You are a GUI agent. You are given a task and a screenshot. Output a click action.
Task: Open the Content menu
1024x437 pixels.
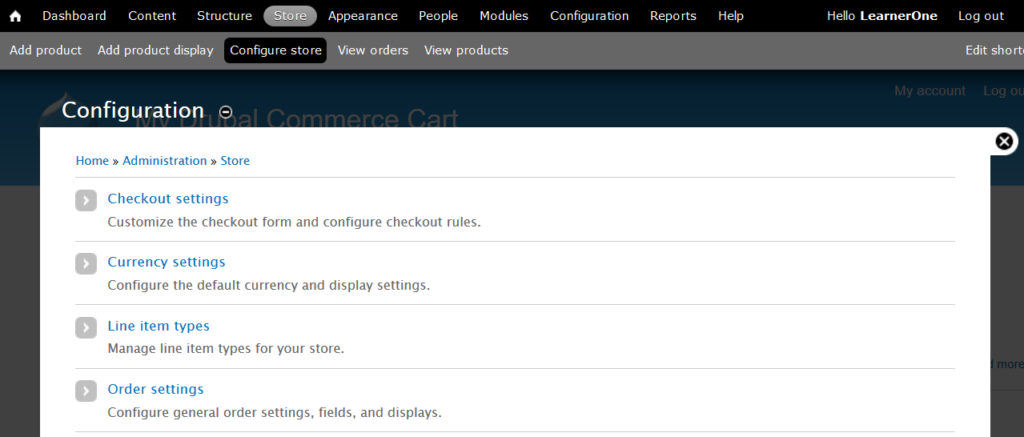pyautogui.click(x=152, y=16)
